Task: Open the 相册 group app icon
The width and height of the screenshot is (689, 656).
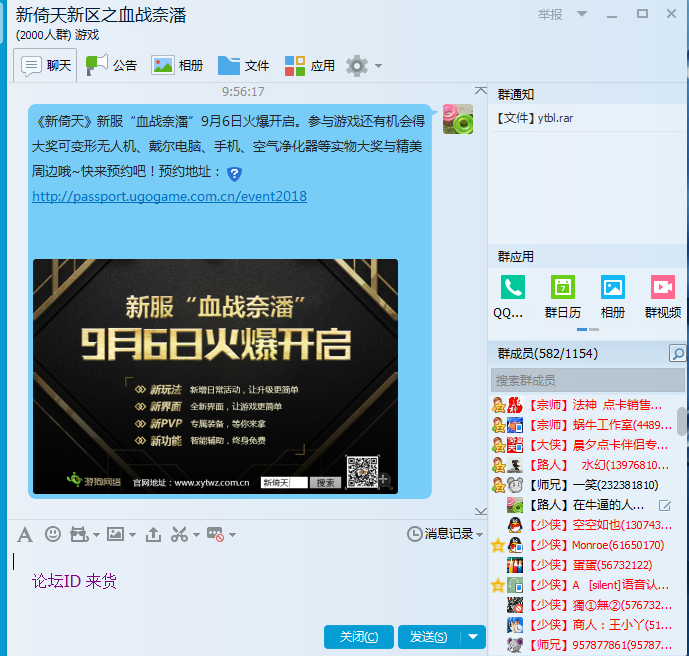Action: [x=613, y=287]
